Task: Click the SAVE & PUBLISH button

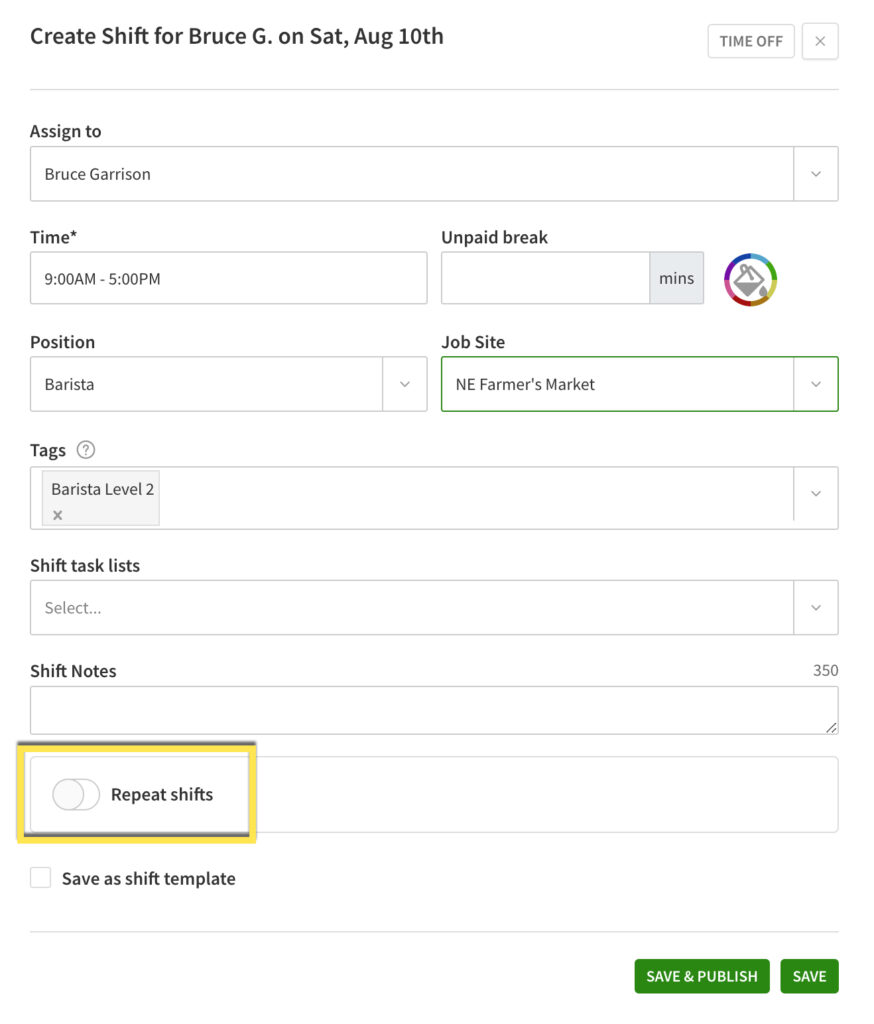Action: click(701, 976)
